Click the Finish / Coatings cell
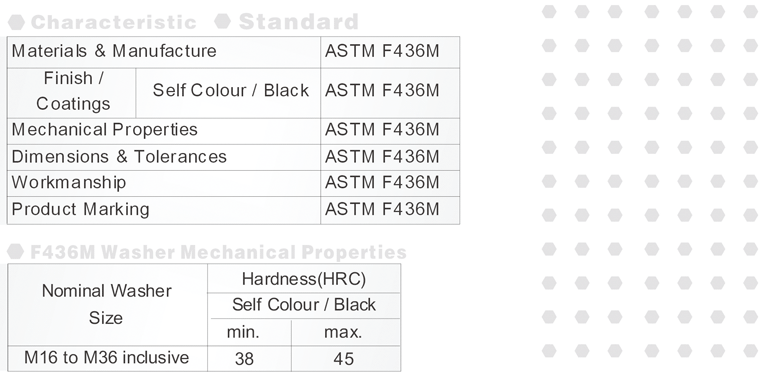Viewport: 769px width, 375px height. (72, 93)
